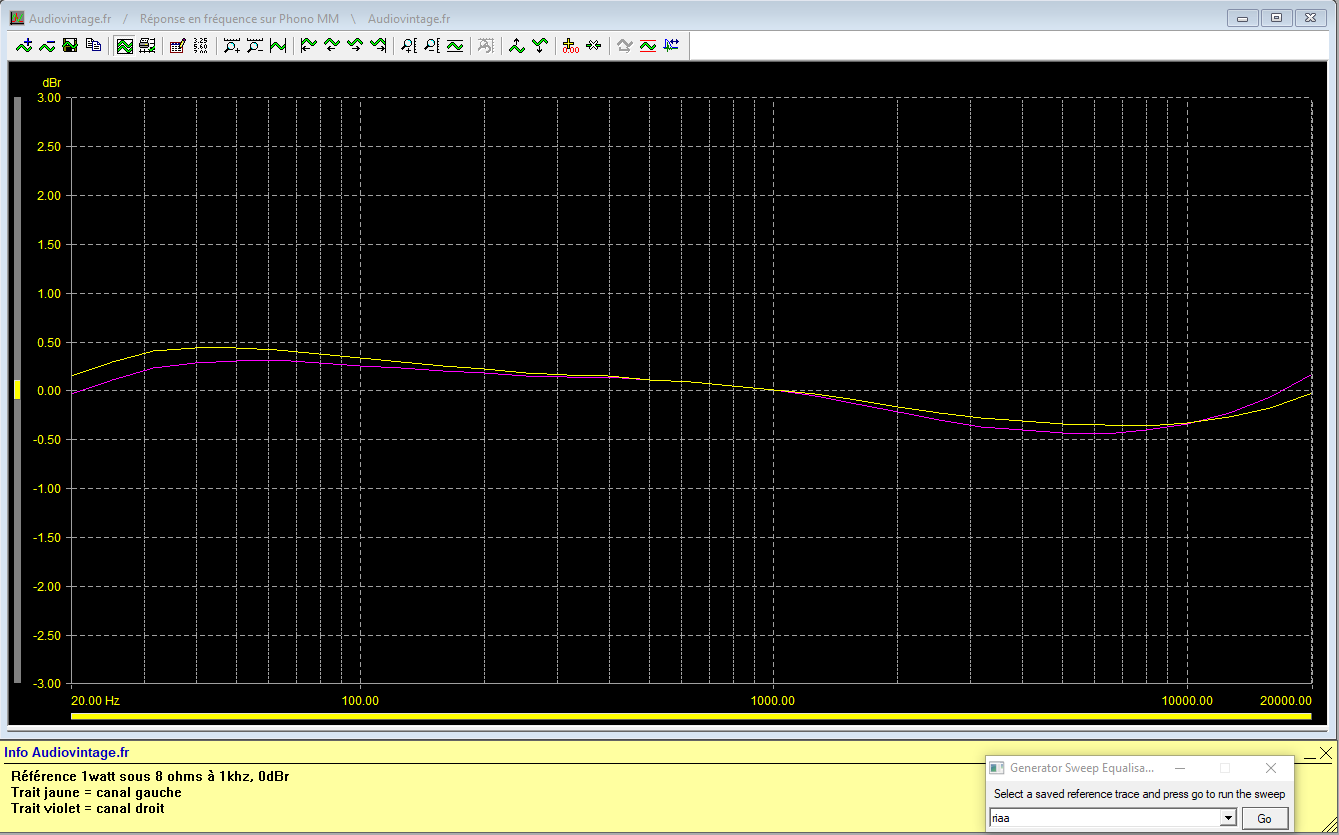Click first green wave arrow icon pointing down-left
This screenshot has width=1339, height=835.
click(x=308, y=45)
